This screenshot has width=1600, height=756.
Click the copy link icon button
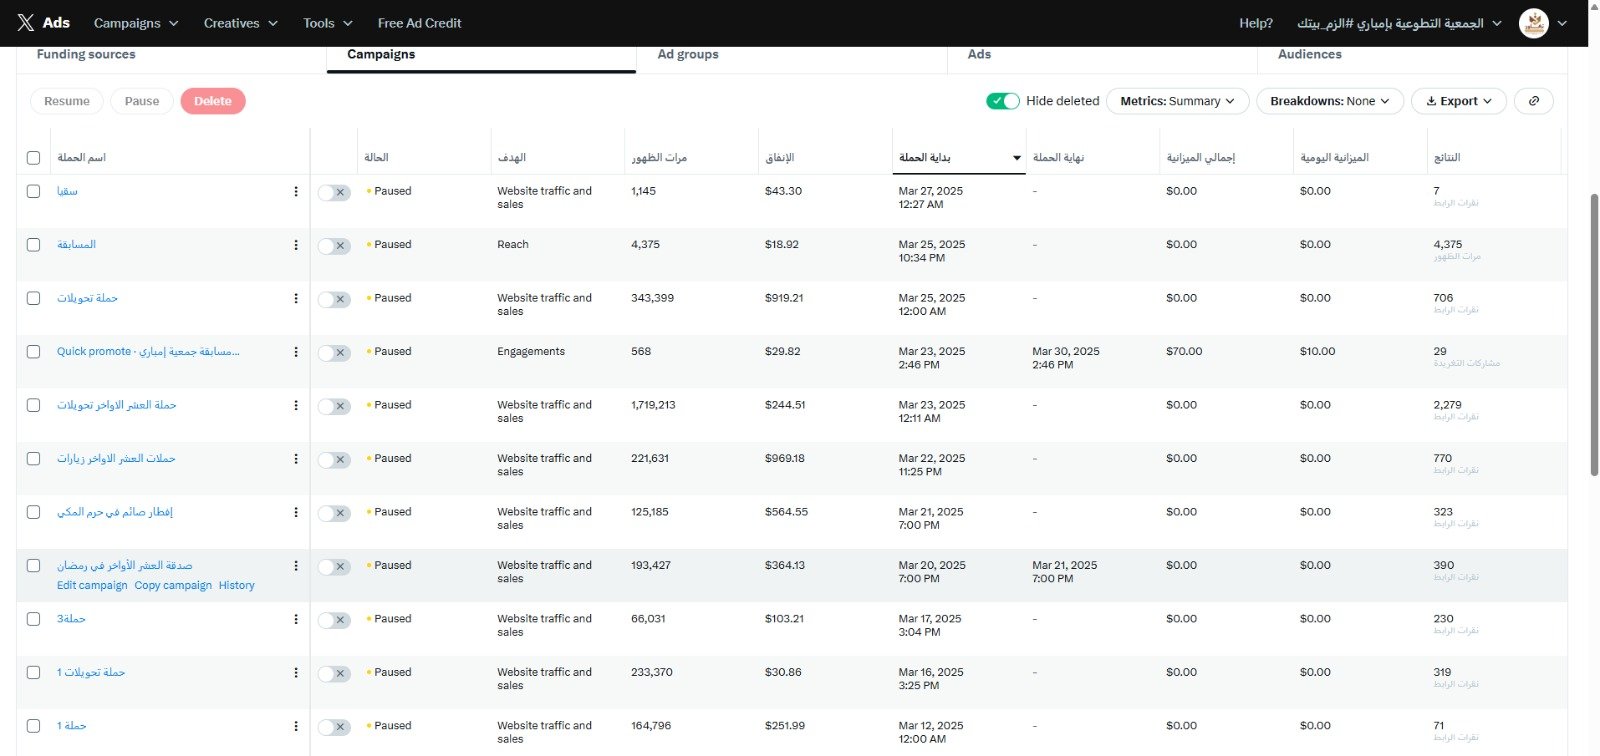point(1533,101)
